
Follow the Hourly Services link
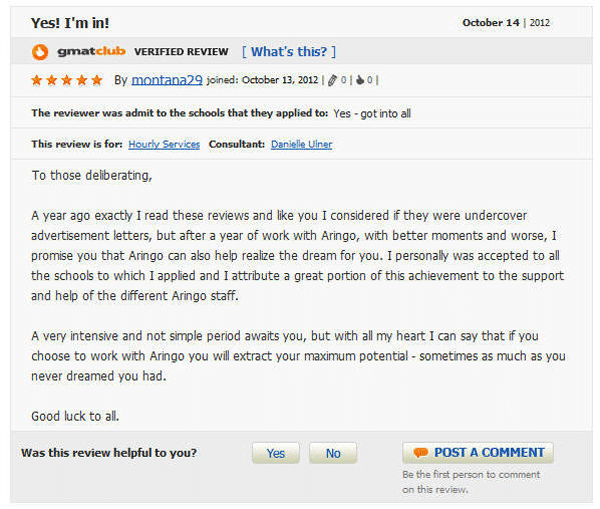(x=164, y=144)
